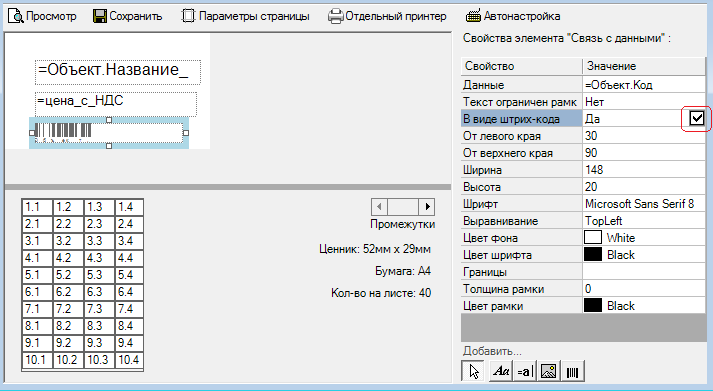Select label cell 6.4 in grid

click(129, 292)
